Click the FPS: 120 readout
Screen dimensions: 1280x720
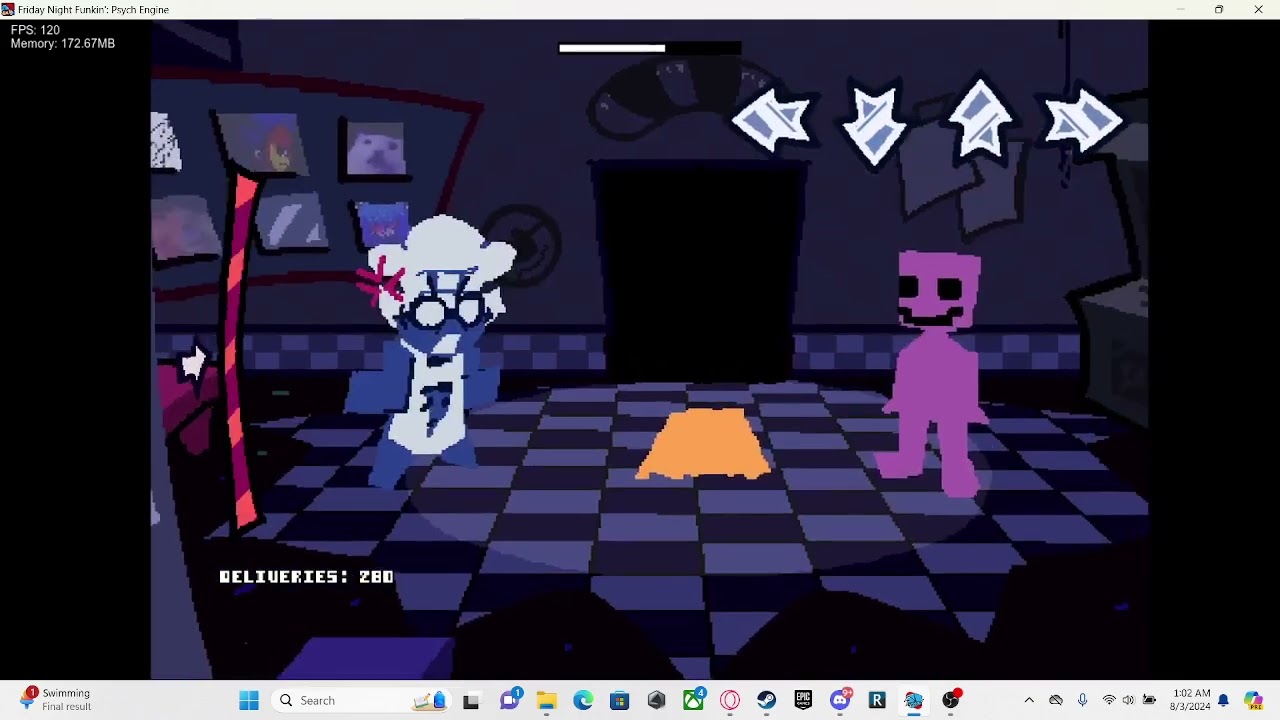coord(36,31)
